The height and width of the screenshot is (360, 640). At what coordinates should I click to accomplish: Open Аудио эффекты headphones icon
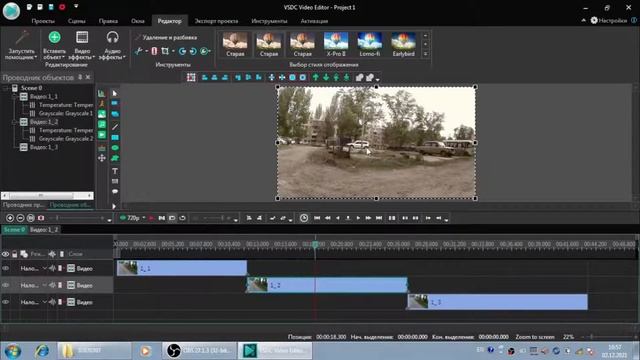pyautogui.click(x=112, y=38)
